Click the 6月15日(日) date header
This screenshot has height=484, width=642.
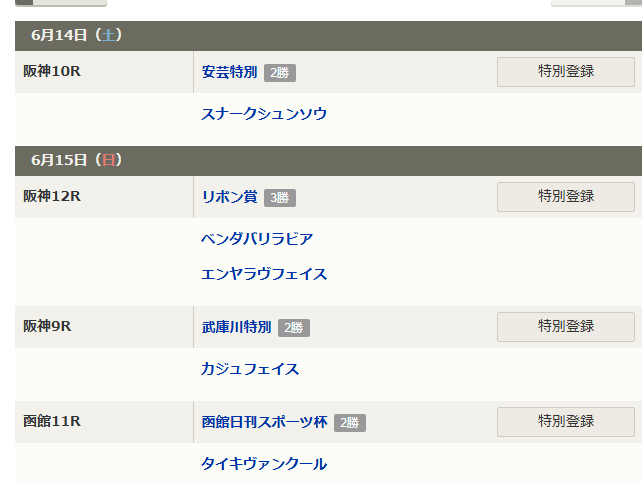[76, 160]
